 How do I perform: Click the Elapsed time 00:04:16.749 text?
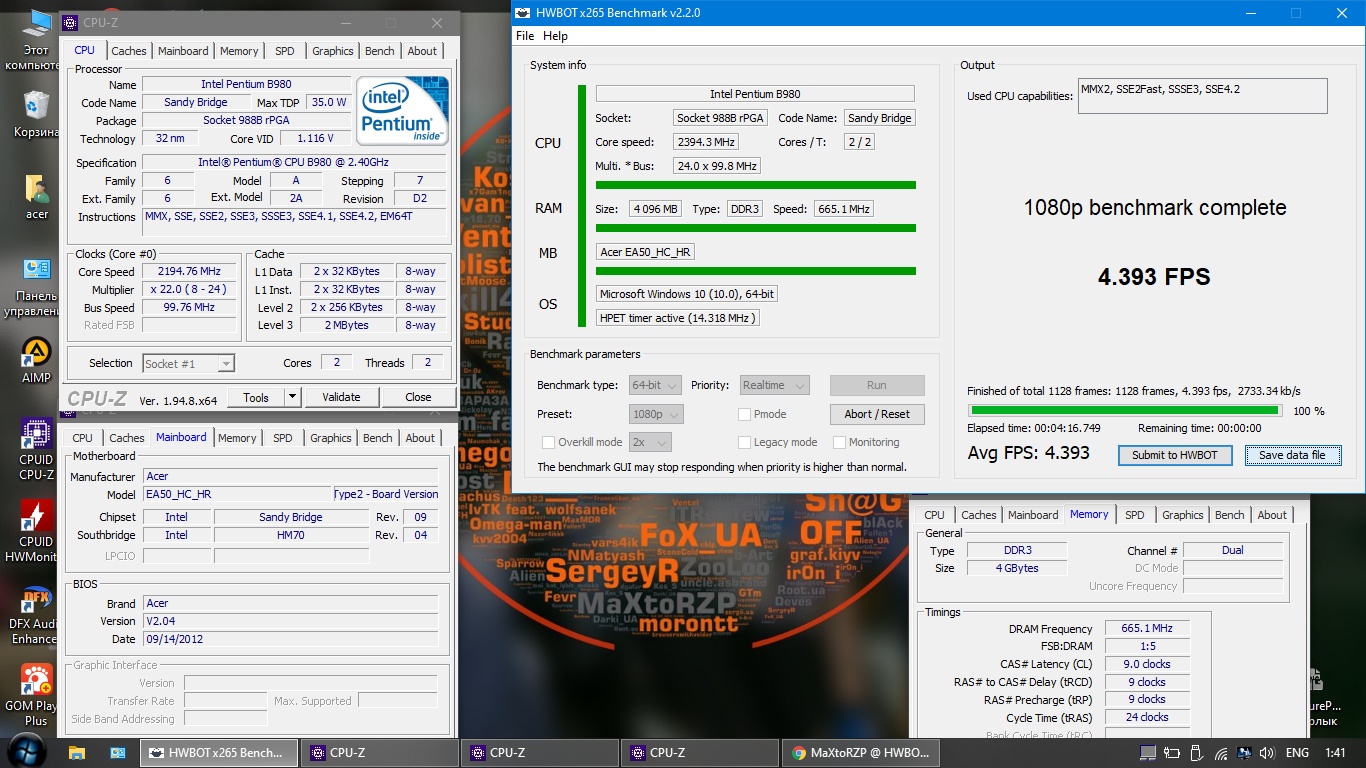[1034, 428]
